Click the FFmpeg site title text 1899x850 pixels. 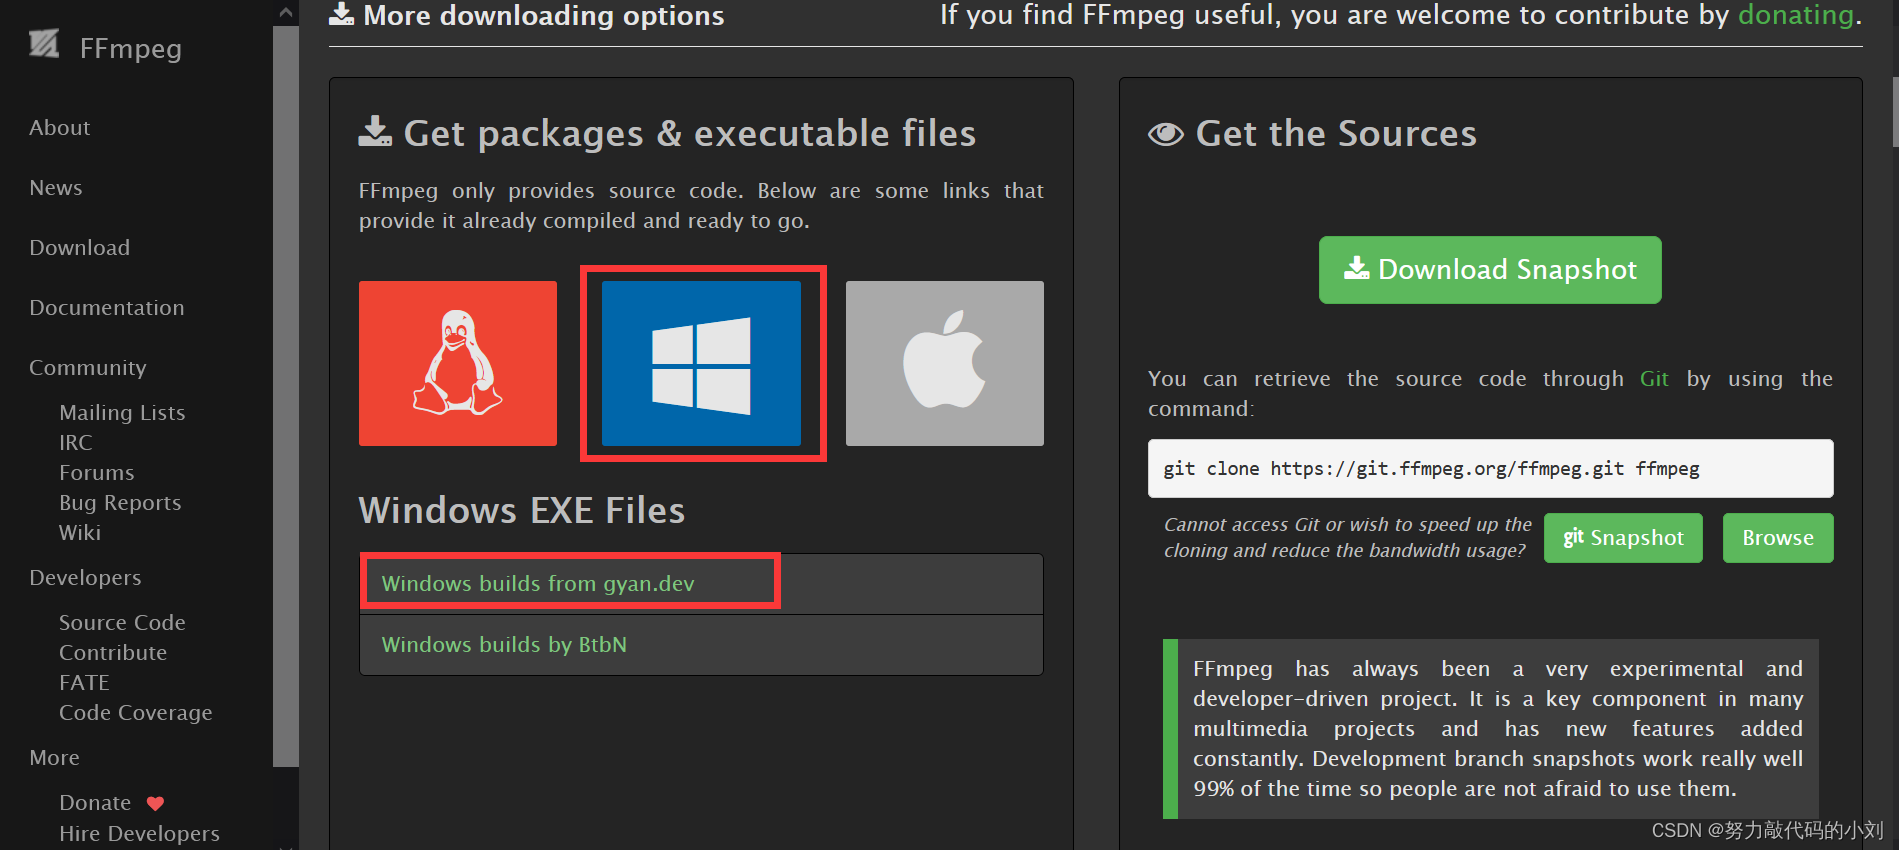(x=131, y=48)
